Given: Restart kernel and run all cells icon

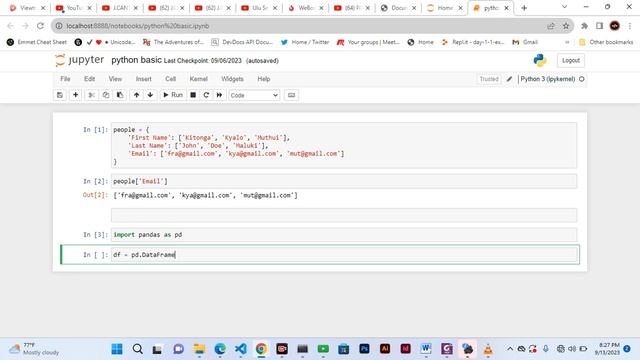Looking at the screenshot, I should click(219, 95).
